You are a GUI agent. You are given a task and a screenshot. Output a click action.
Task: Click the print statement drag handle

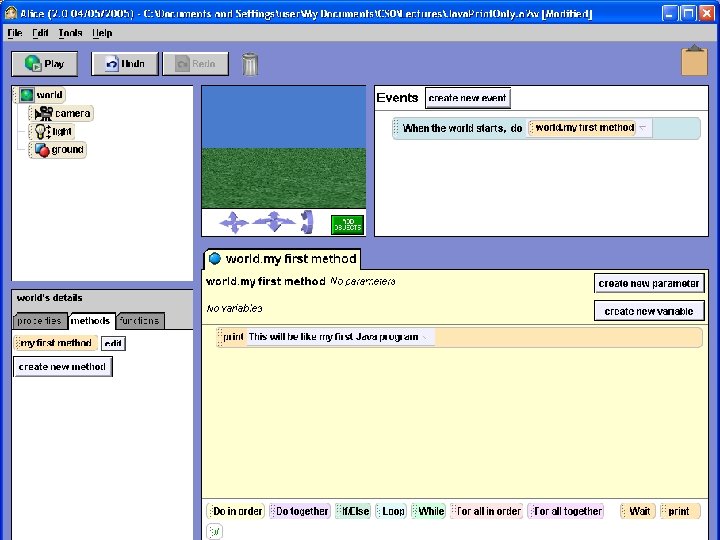coord(220,337)
